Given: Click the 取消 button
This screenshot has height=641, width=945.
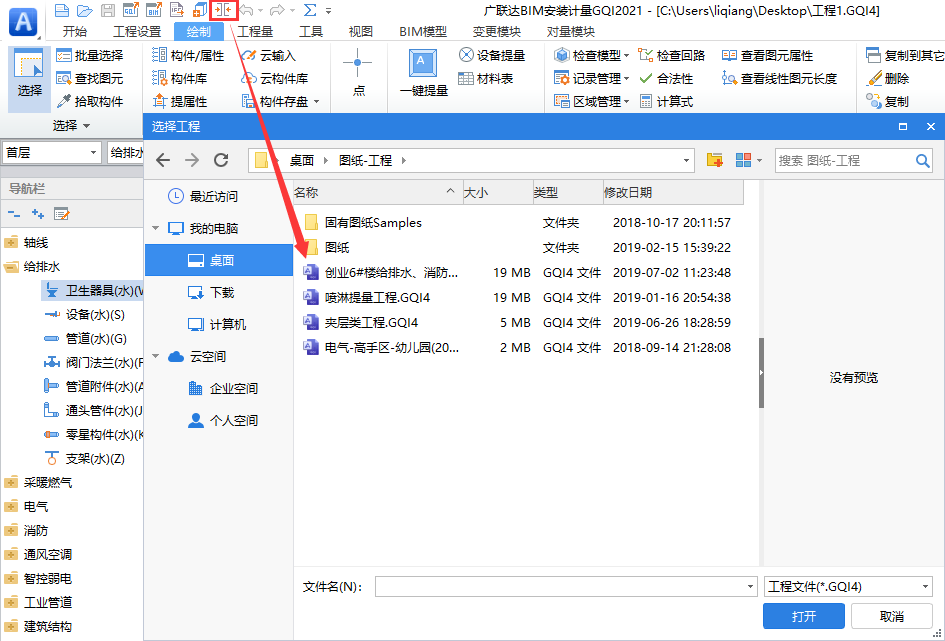Looking at the screenshot, I should [891, 616].
